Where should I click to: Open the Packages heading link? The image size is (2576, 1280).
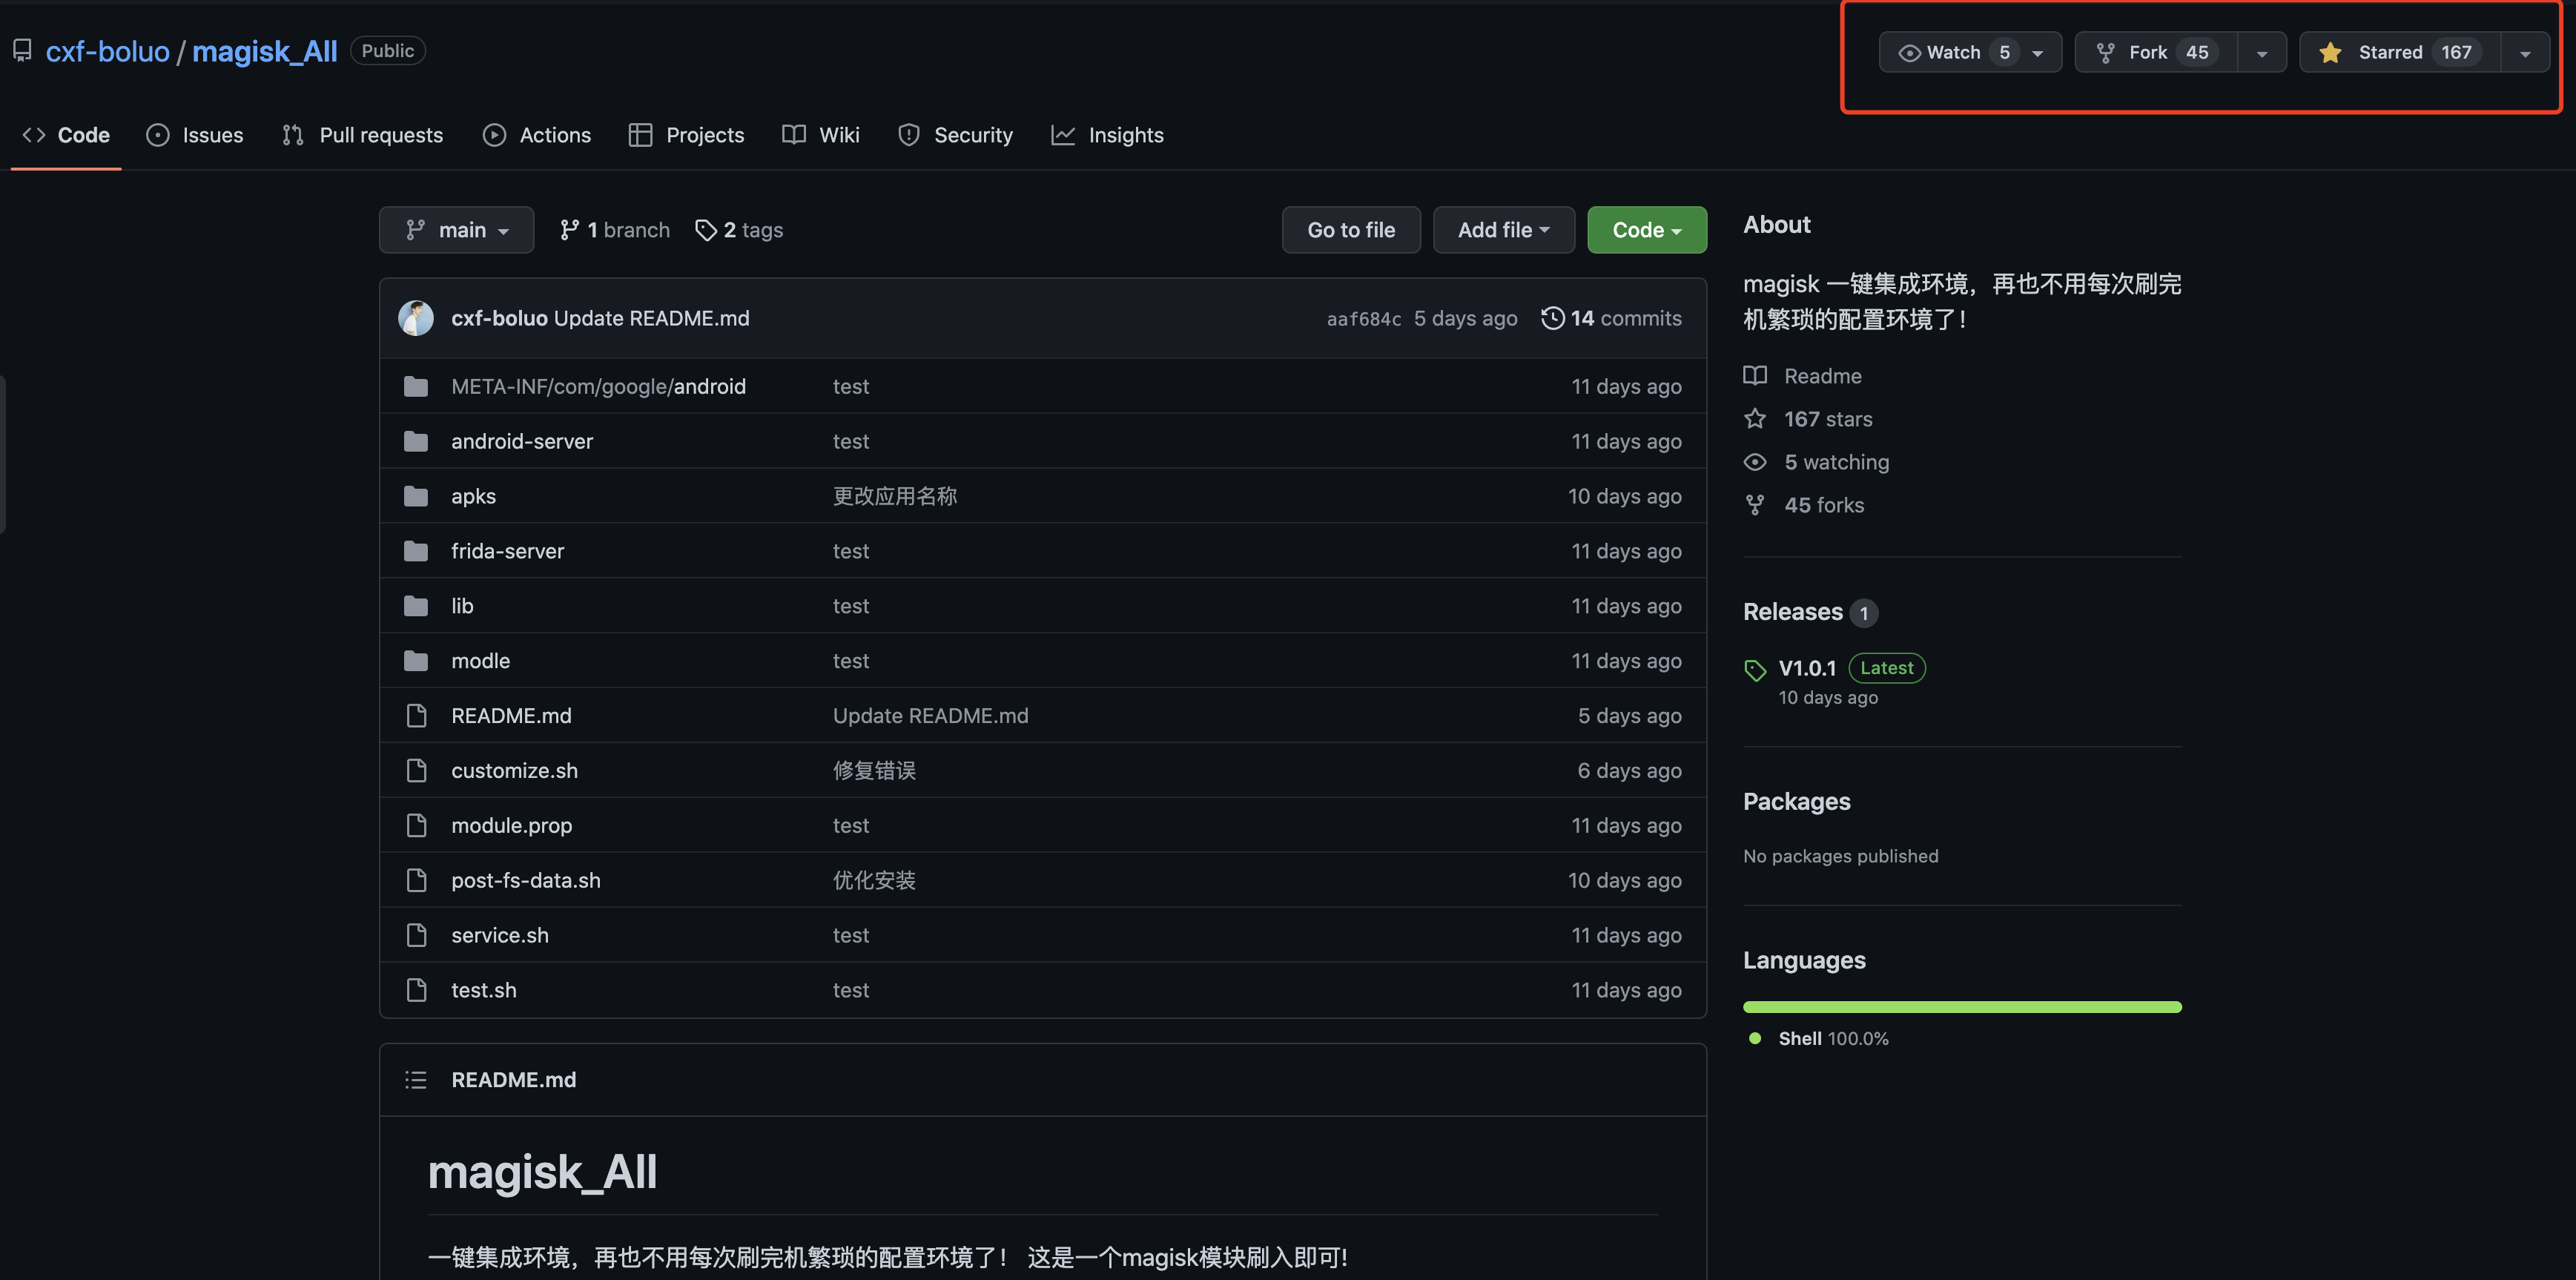pyautogui.click(x=1796, y=802)
